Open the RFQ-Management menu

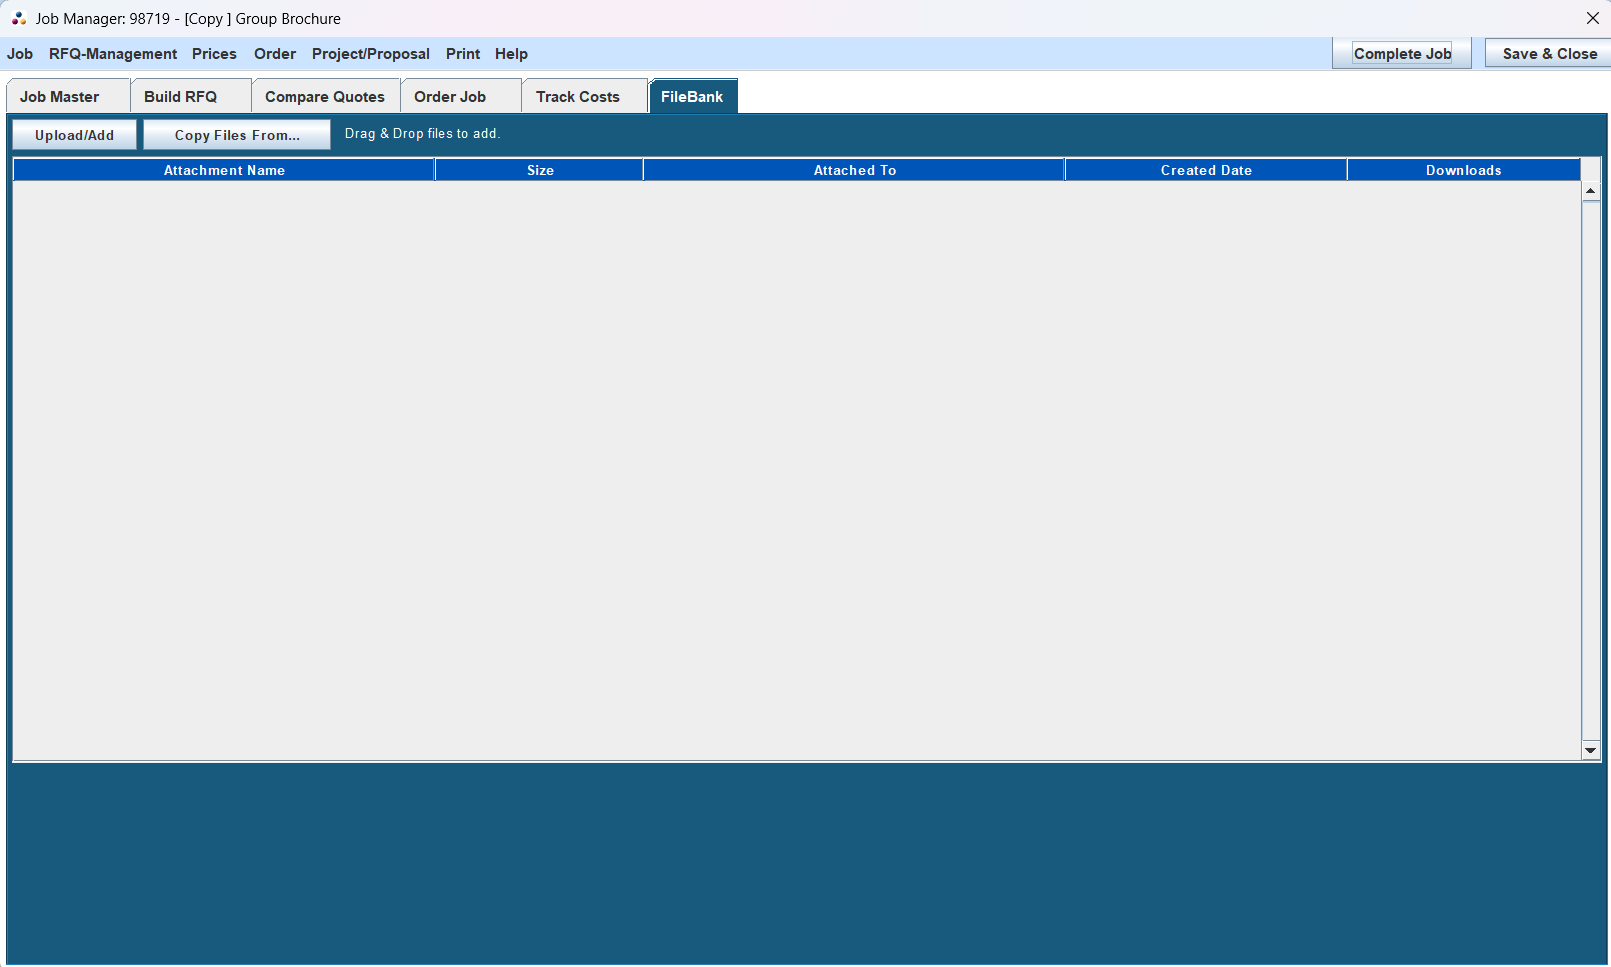(112, 54)
